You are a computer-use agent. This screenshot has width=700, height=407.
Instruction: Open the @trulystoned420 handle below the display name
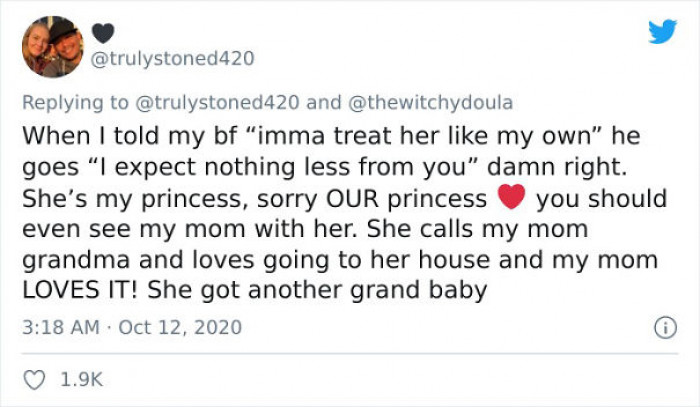tap(174, 59)
